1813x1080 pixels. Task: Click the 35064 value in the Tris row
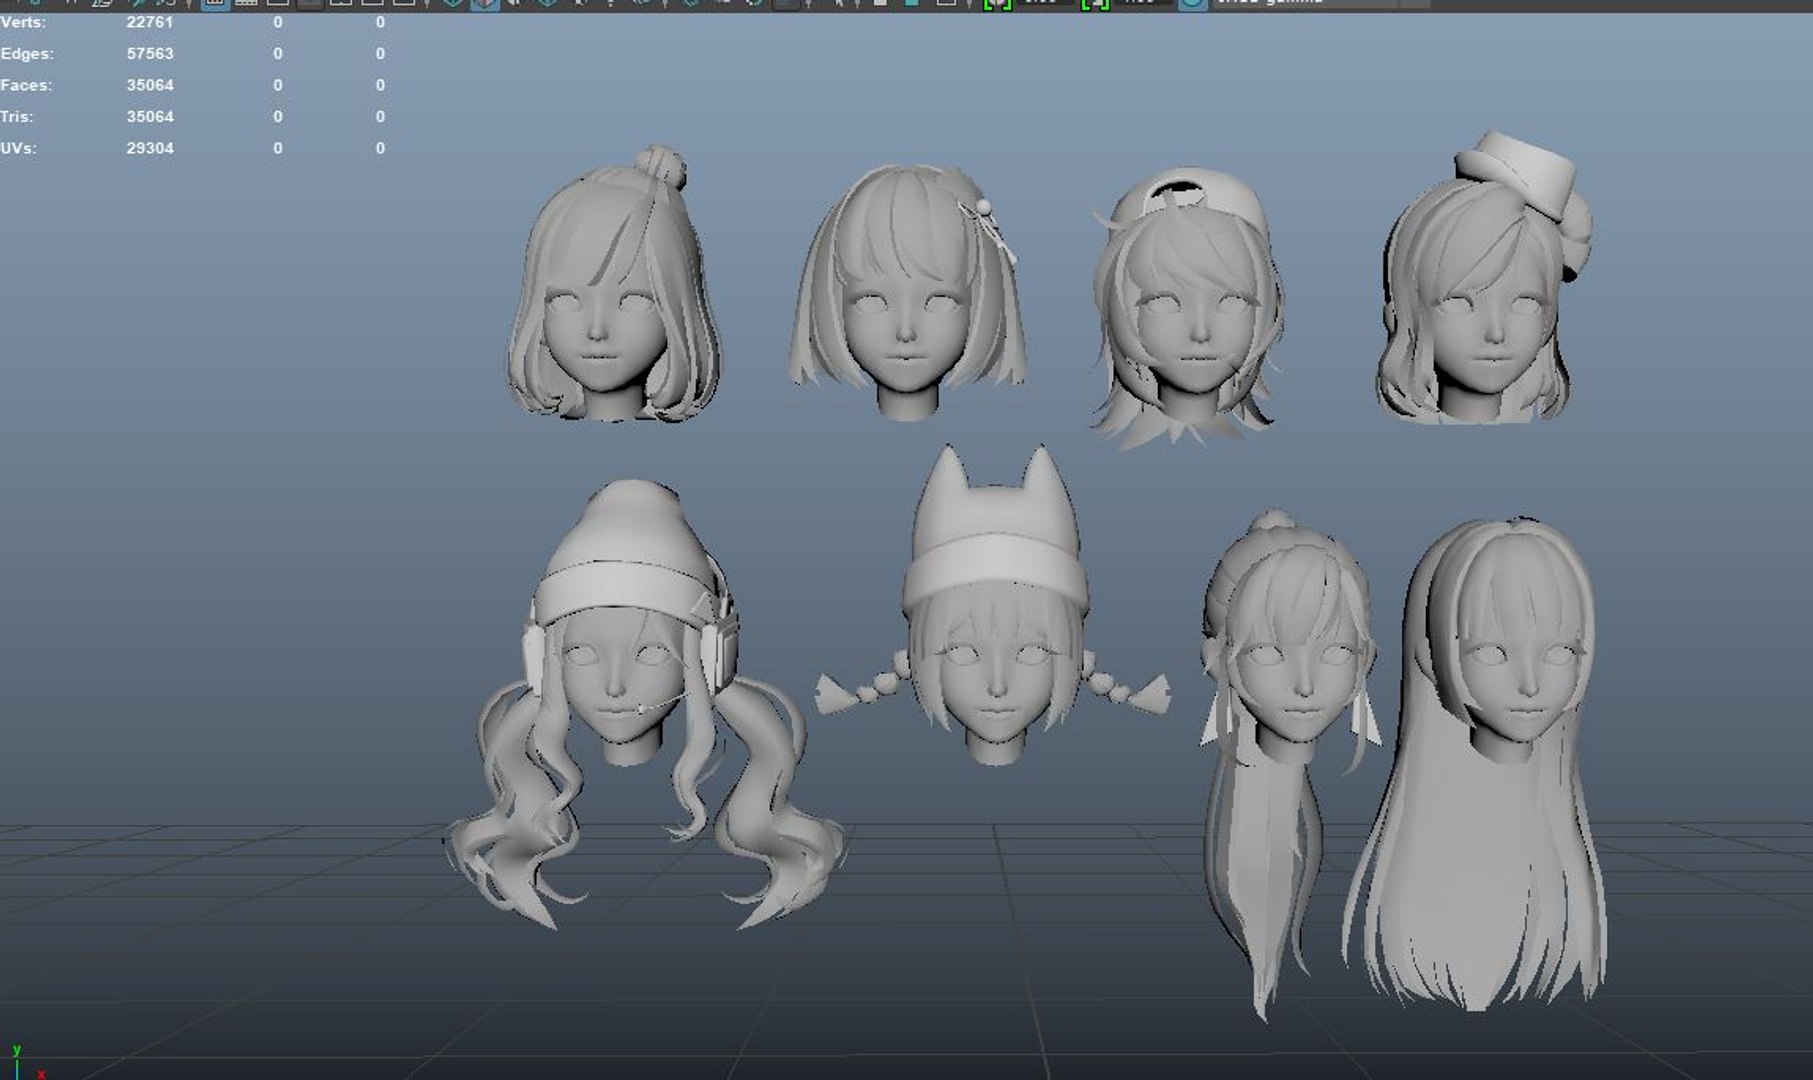tap(150, 117)
